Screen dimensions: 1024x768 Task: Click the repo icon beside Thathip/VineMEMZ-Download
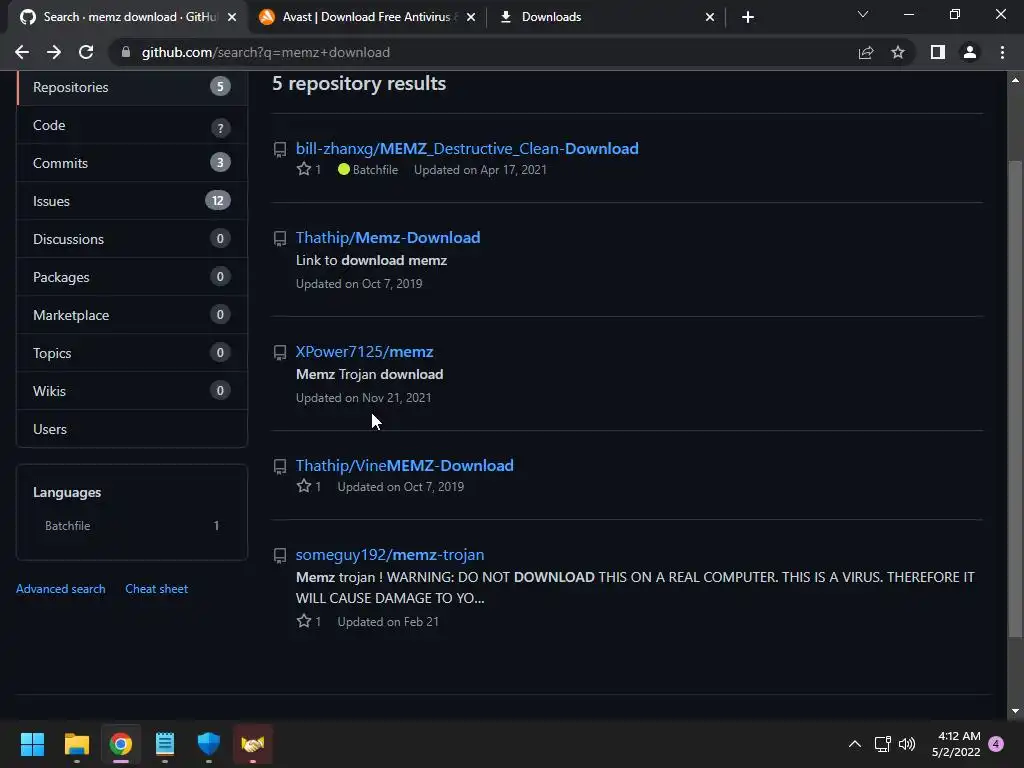tap(280, 466)
